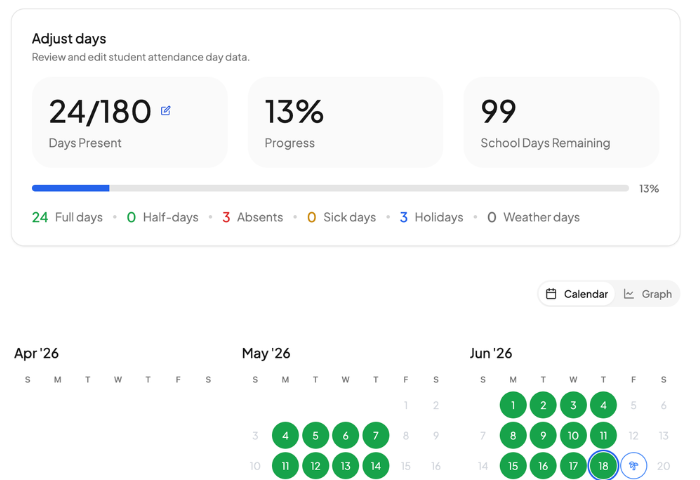Select June 18 on the calendar
Screen dimensions: 700x480
pyautogui.click(x=603, y=466)
